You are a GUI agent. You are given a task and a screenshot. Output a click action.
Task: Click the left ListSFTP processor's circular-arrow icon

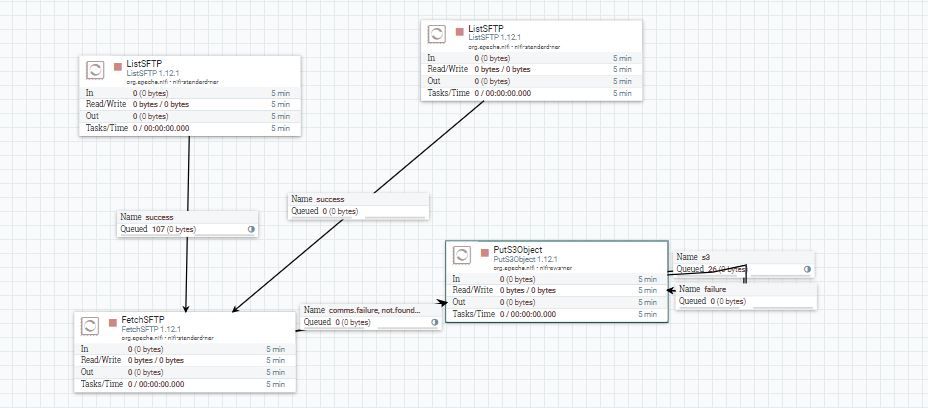tap(95, 70)
